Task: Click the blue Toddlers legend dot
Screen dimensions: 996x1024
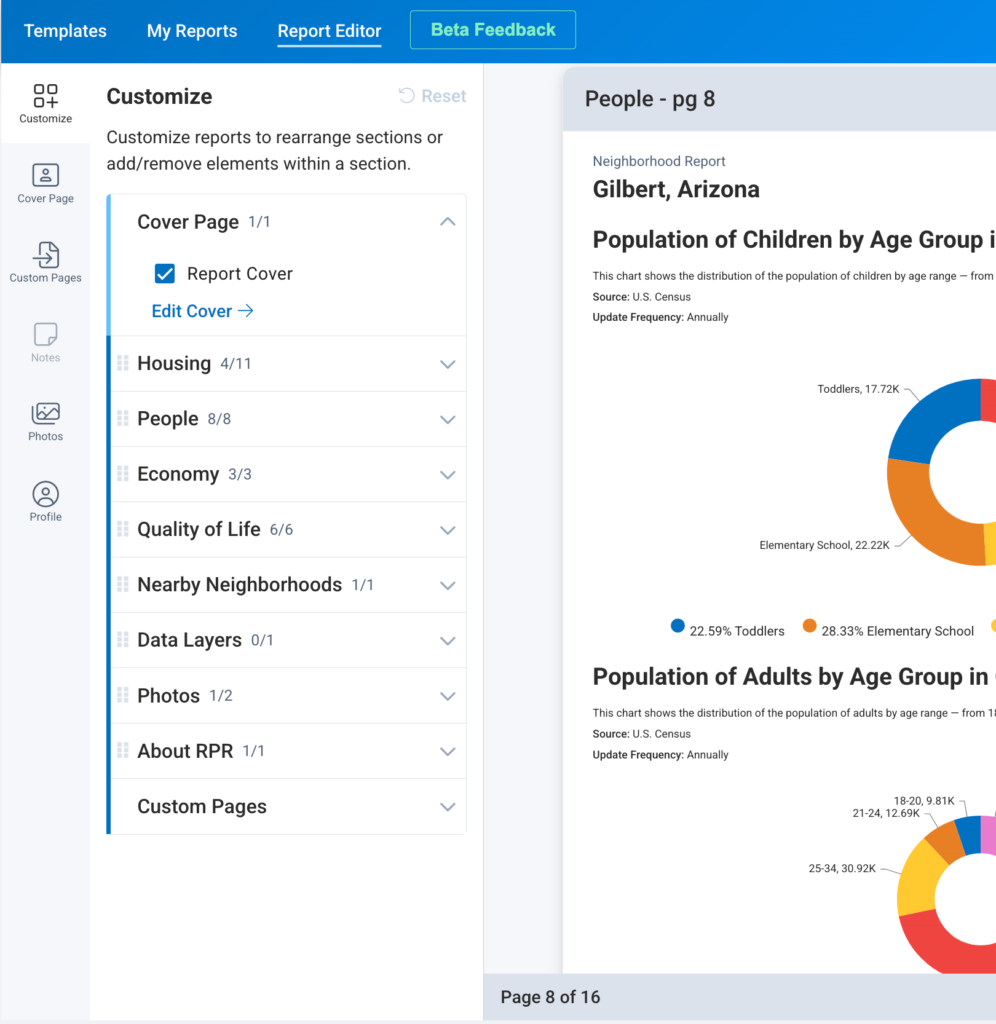Action: click(678, 626)
